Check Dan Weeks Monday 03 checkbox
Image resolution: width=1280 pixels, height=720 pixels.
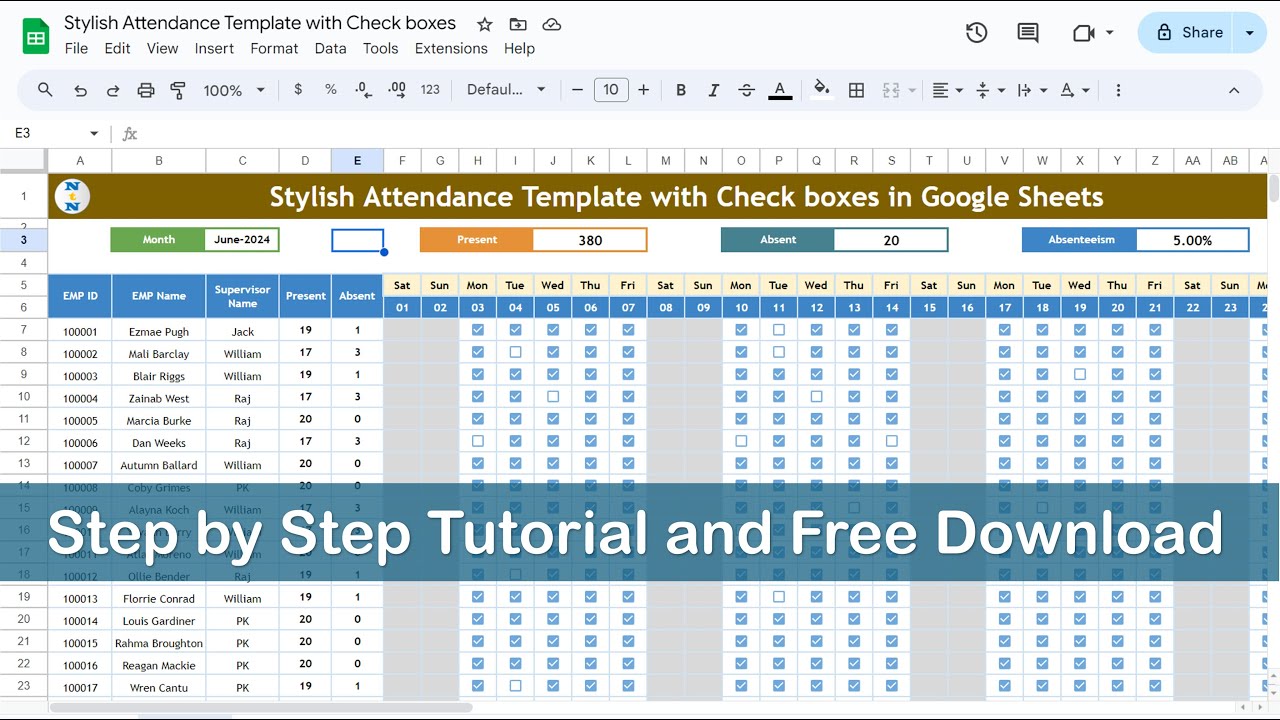(x=478, y=441)
